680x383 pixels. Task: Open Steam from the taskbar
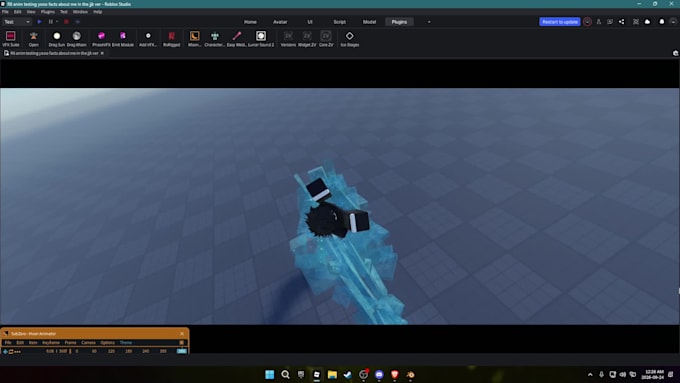point(348,374)
